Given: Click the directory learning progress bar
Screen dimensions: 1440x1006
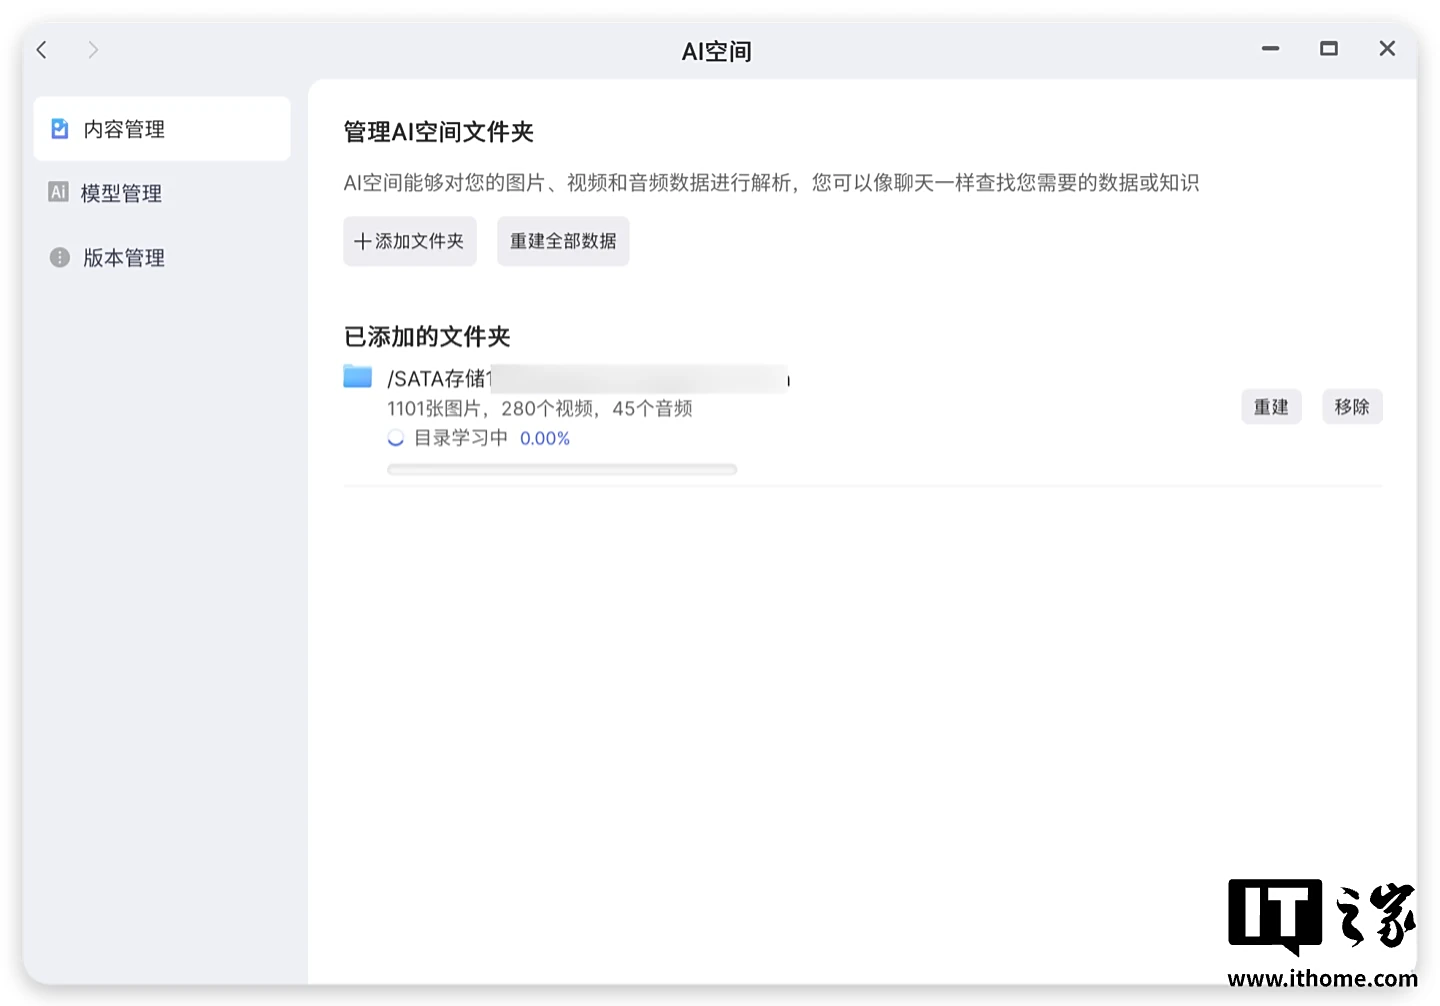Looking at the screenshot, I should pos(562,469).
